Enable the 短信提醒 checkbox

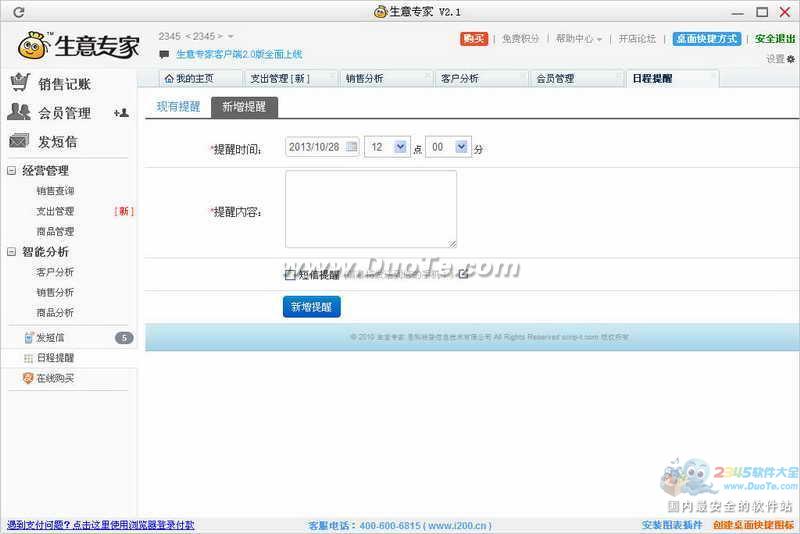click(x=290, y=275)
